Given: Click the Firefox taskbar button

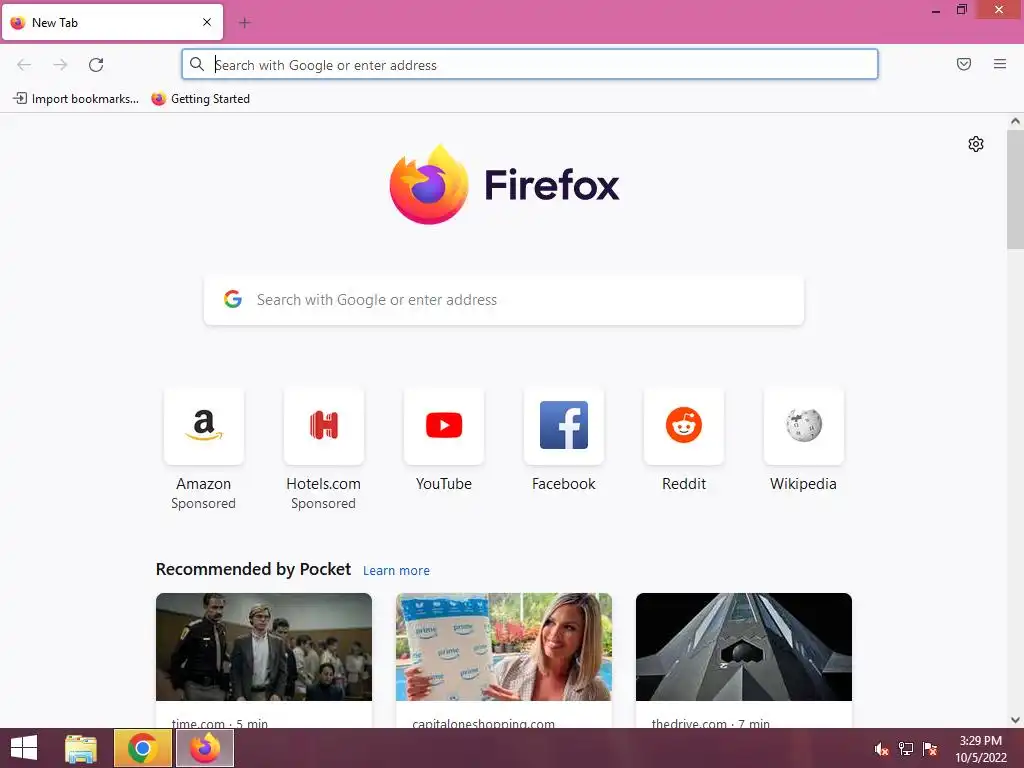Looking at the screenshot, I should pyautogui.click(x=205, y=748).
